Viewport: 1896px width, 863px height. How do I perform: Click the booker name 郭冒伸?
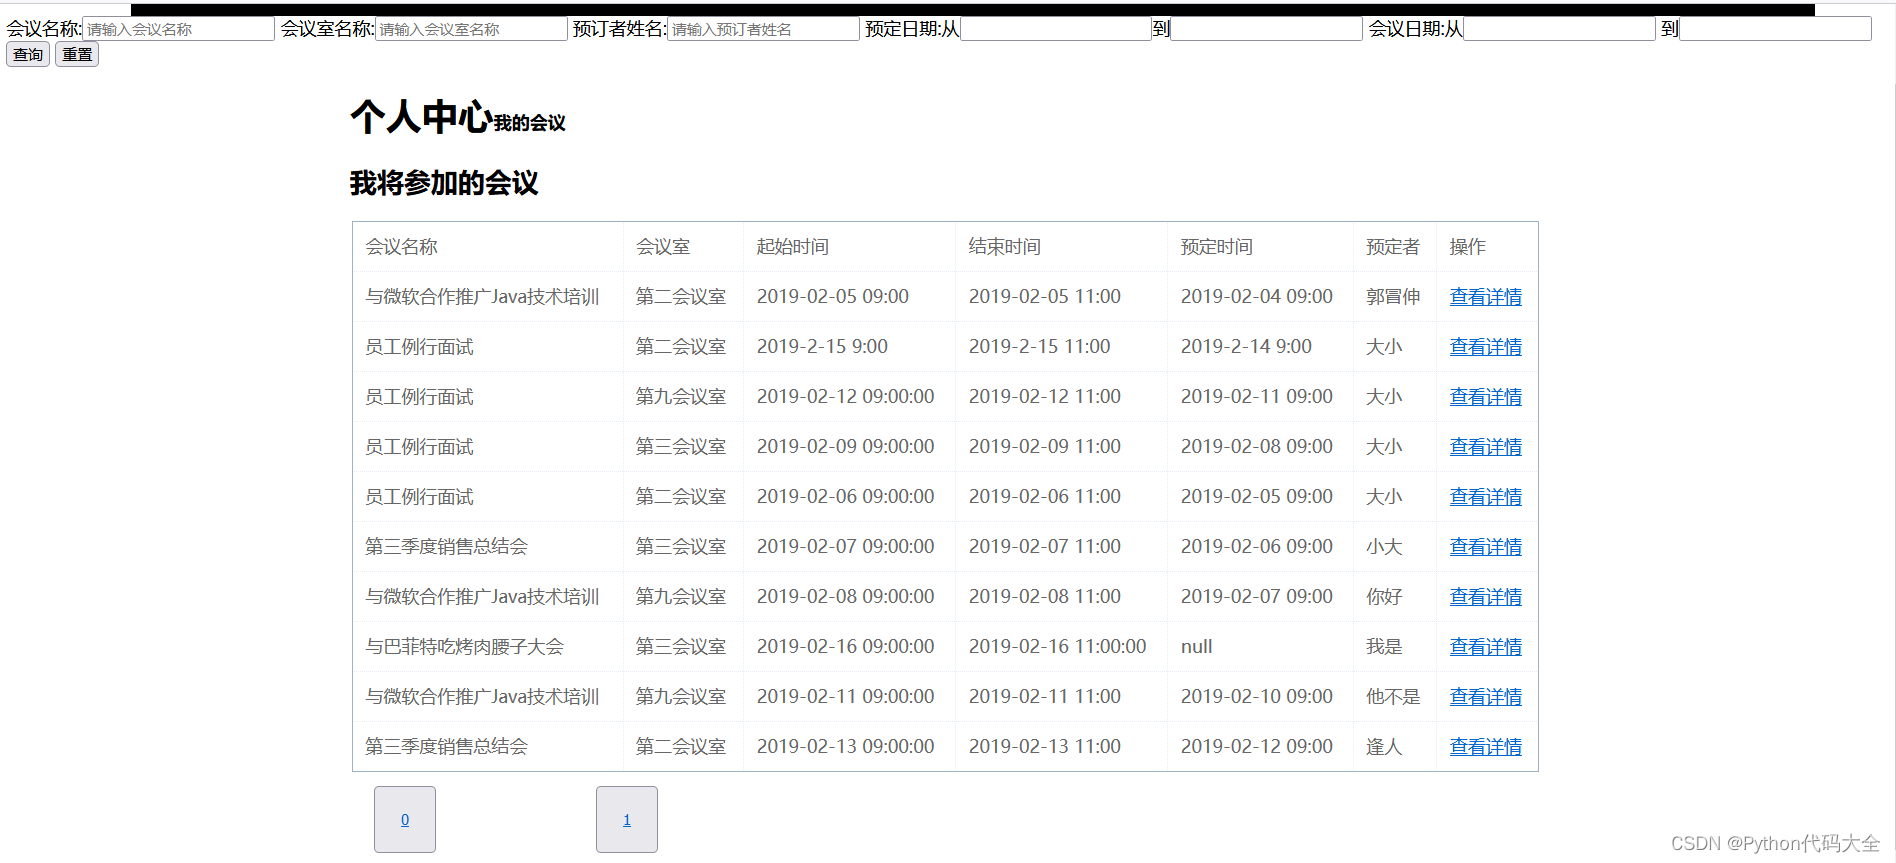(x=1393, y=297)
